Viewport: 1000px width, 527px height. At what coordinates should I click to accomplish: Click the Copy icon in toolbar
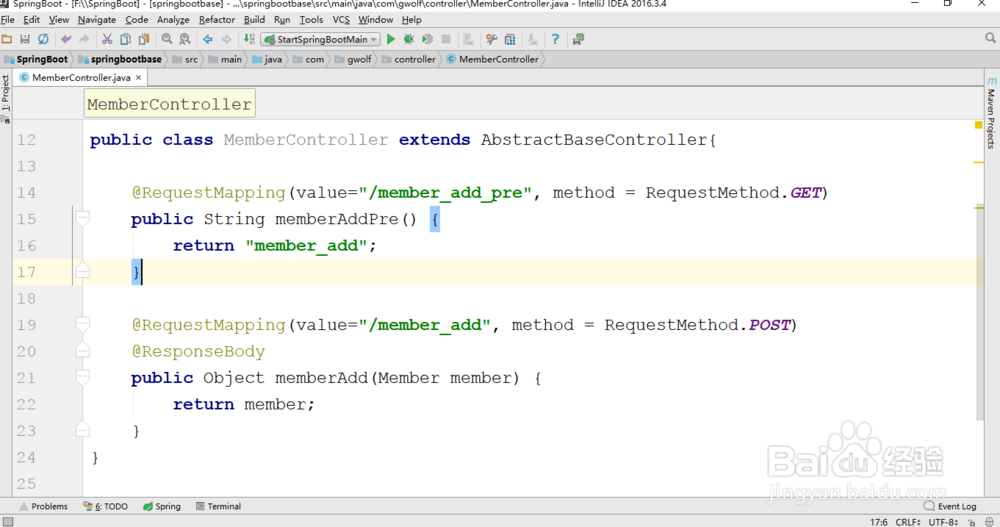(x=126, y=40)
